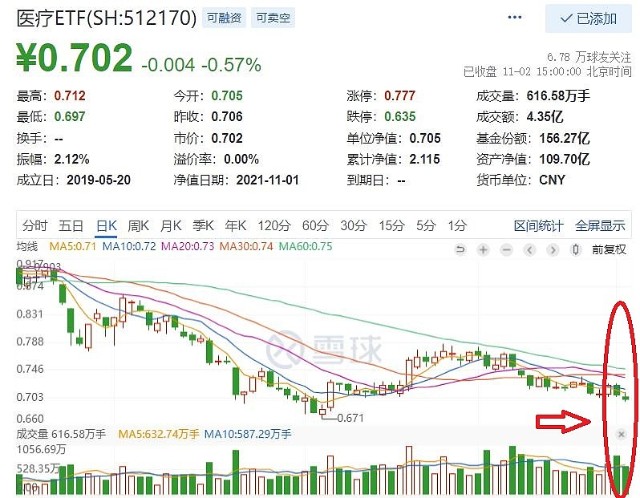The image size is (640, 498).
Task: Toggle candlestick style icon
Action: [576, 249]
